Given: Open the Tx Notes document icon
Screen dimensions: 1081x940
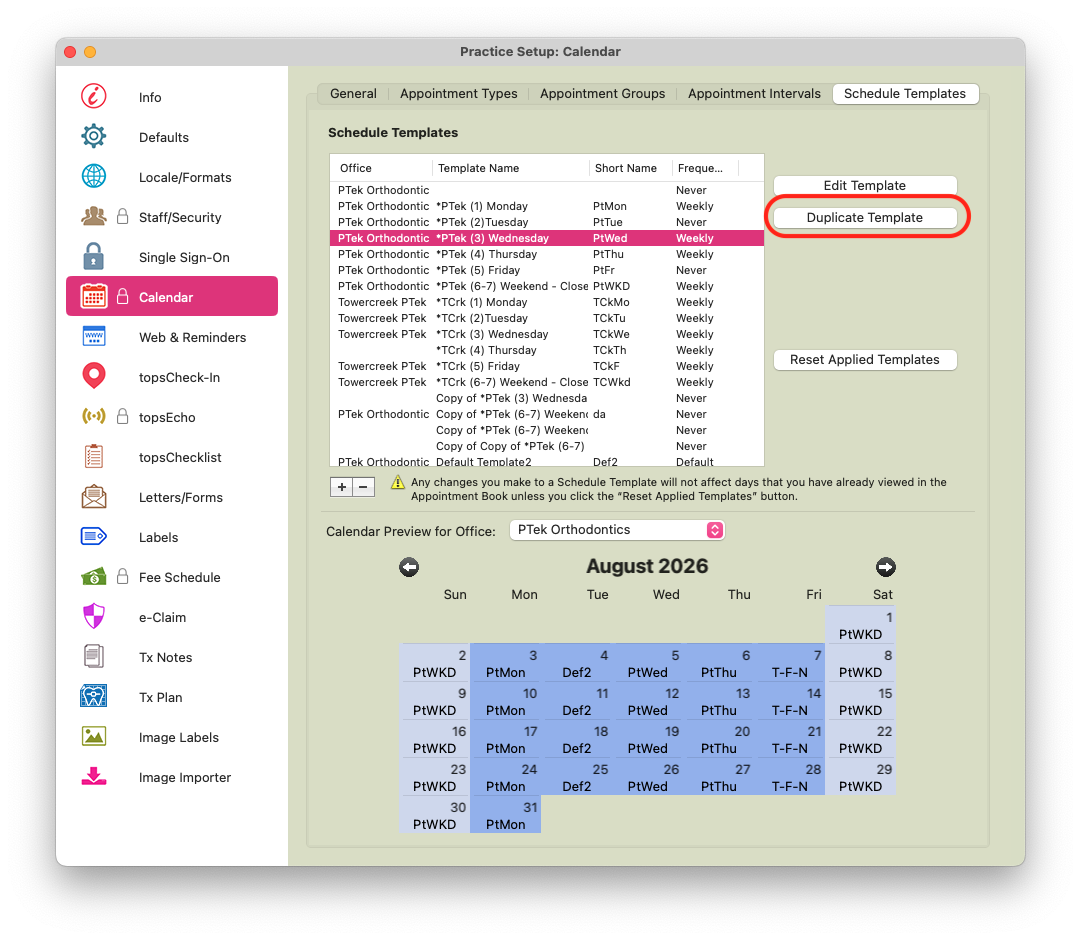Looking at the screenshot, I should pyautogui.click(x=94, y=657).
